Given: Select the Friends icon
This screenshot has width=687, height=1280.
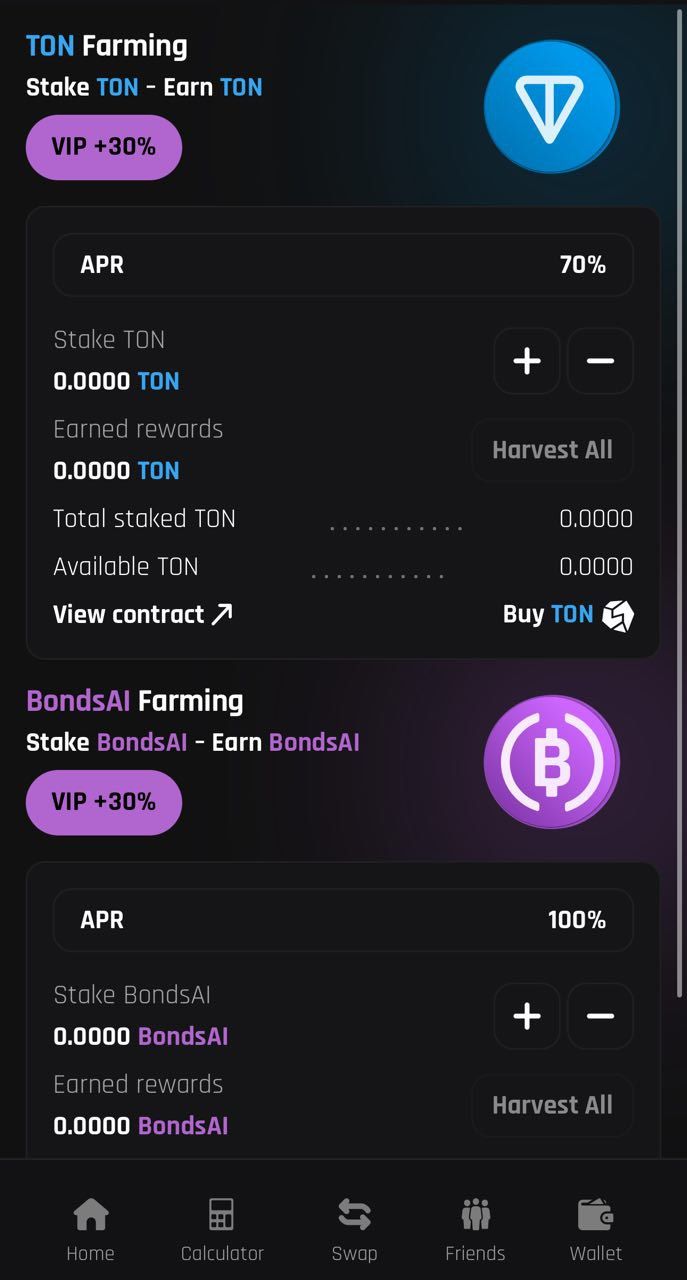Looking at the screenshot, I should (x=475, y=1214).
